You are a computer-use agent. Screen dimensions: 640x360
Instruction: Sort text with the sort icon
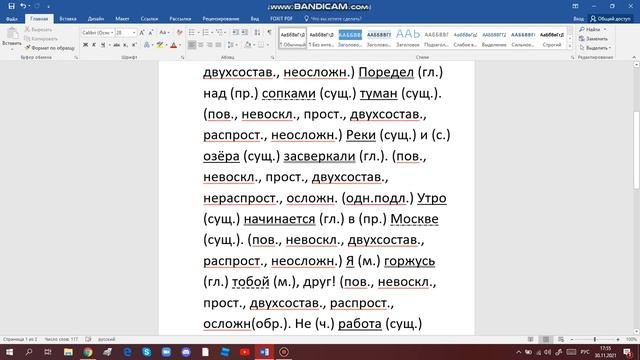pyautogui.click(x=257, y=32)
